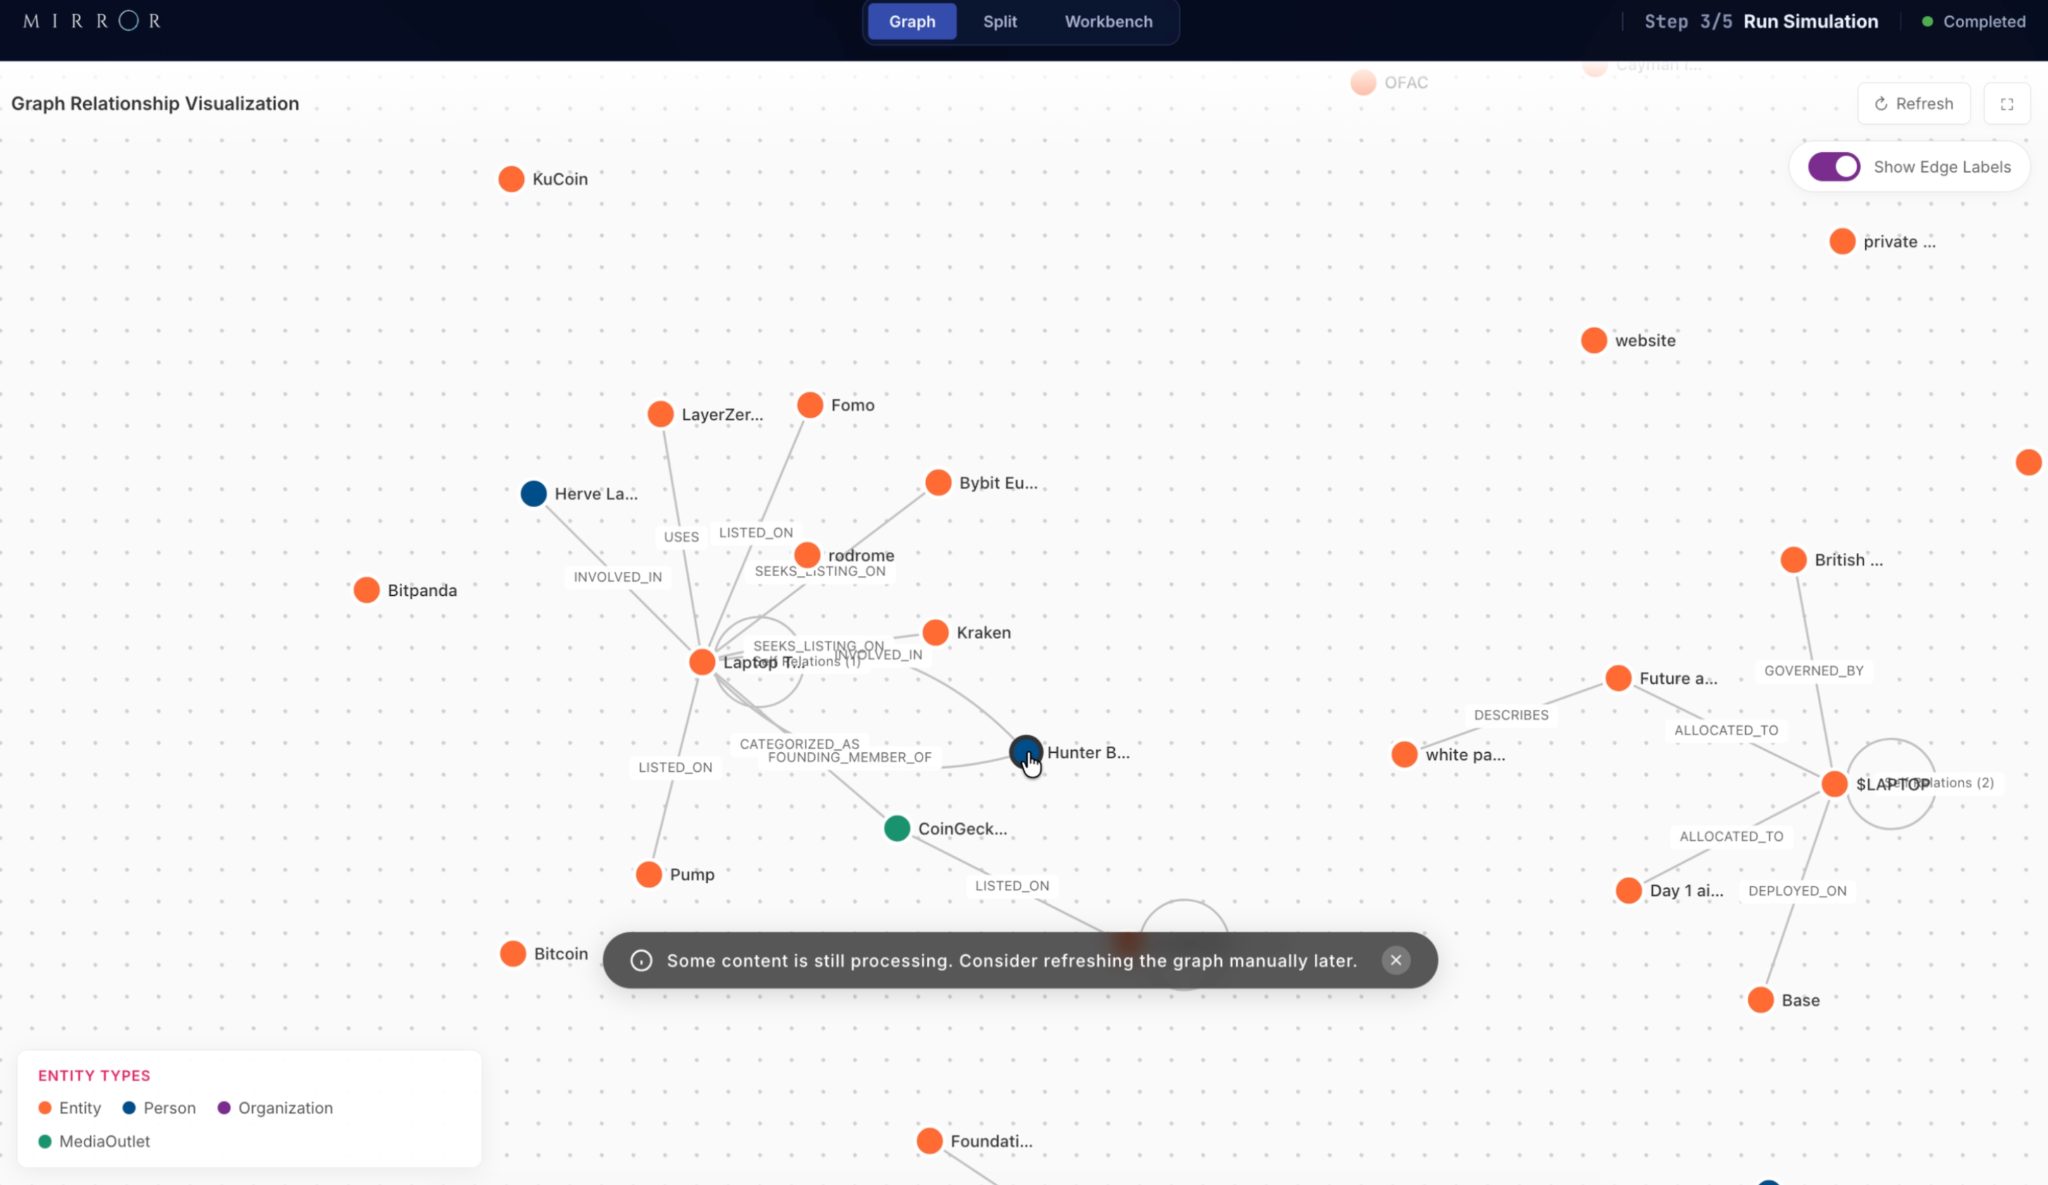Click the Fomo node
Image resolution: width=2048 pixels, height=1185 pixels.
pyautogui.click(x=810, y=405)
